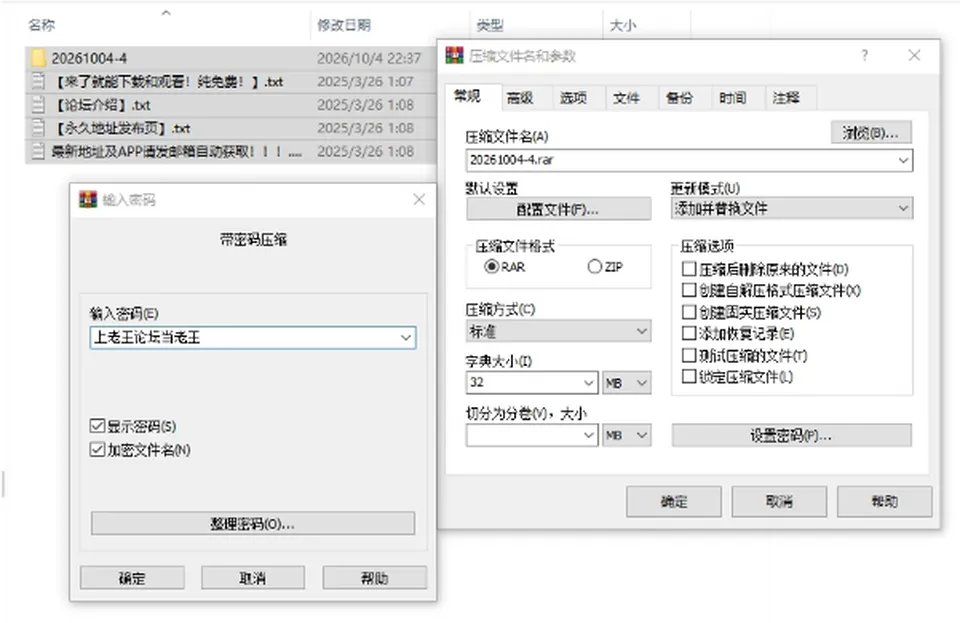960x623 pixels.
Task: Enable 创建自解压格式压缩文件 checkbox
Action: click(x=689, y=290)
